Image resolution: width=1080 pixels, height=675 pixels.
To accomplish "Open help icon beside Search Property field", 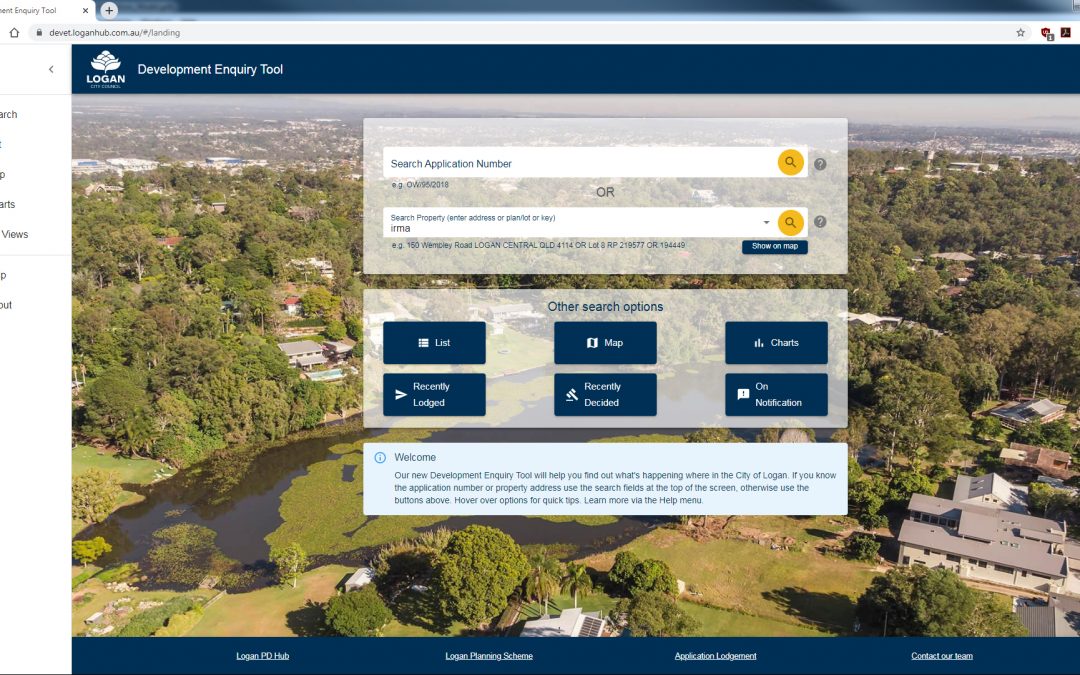I will tap(820, 222).
